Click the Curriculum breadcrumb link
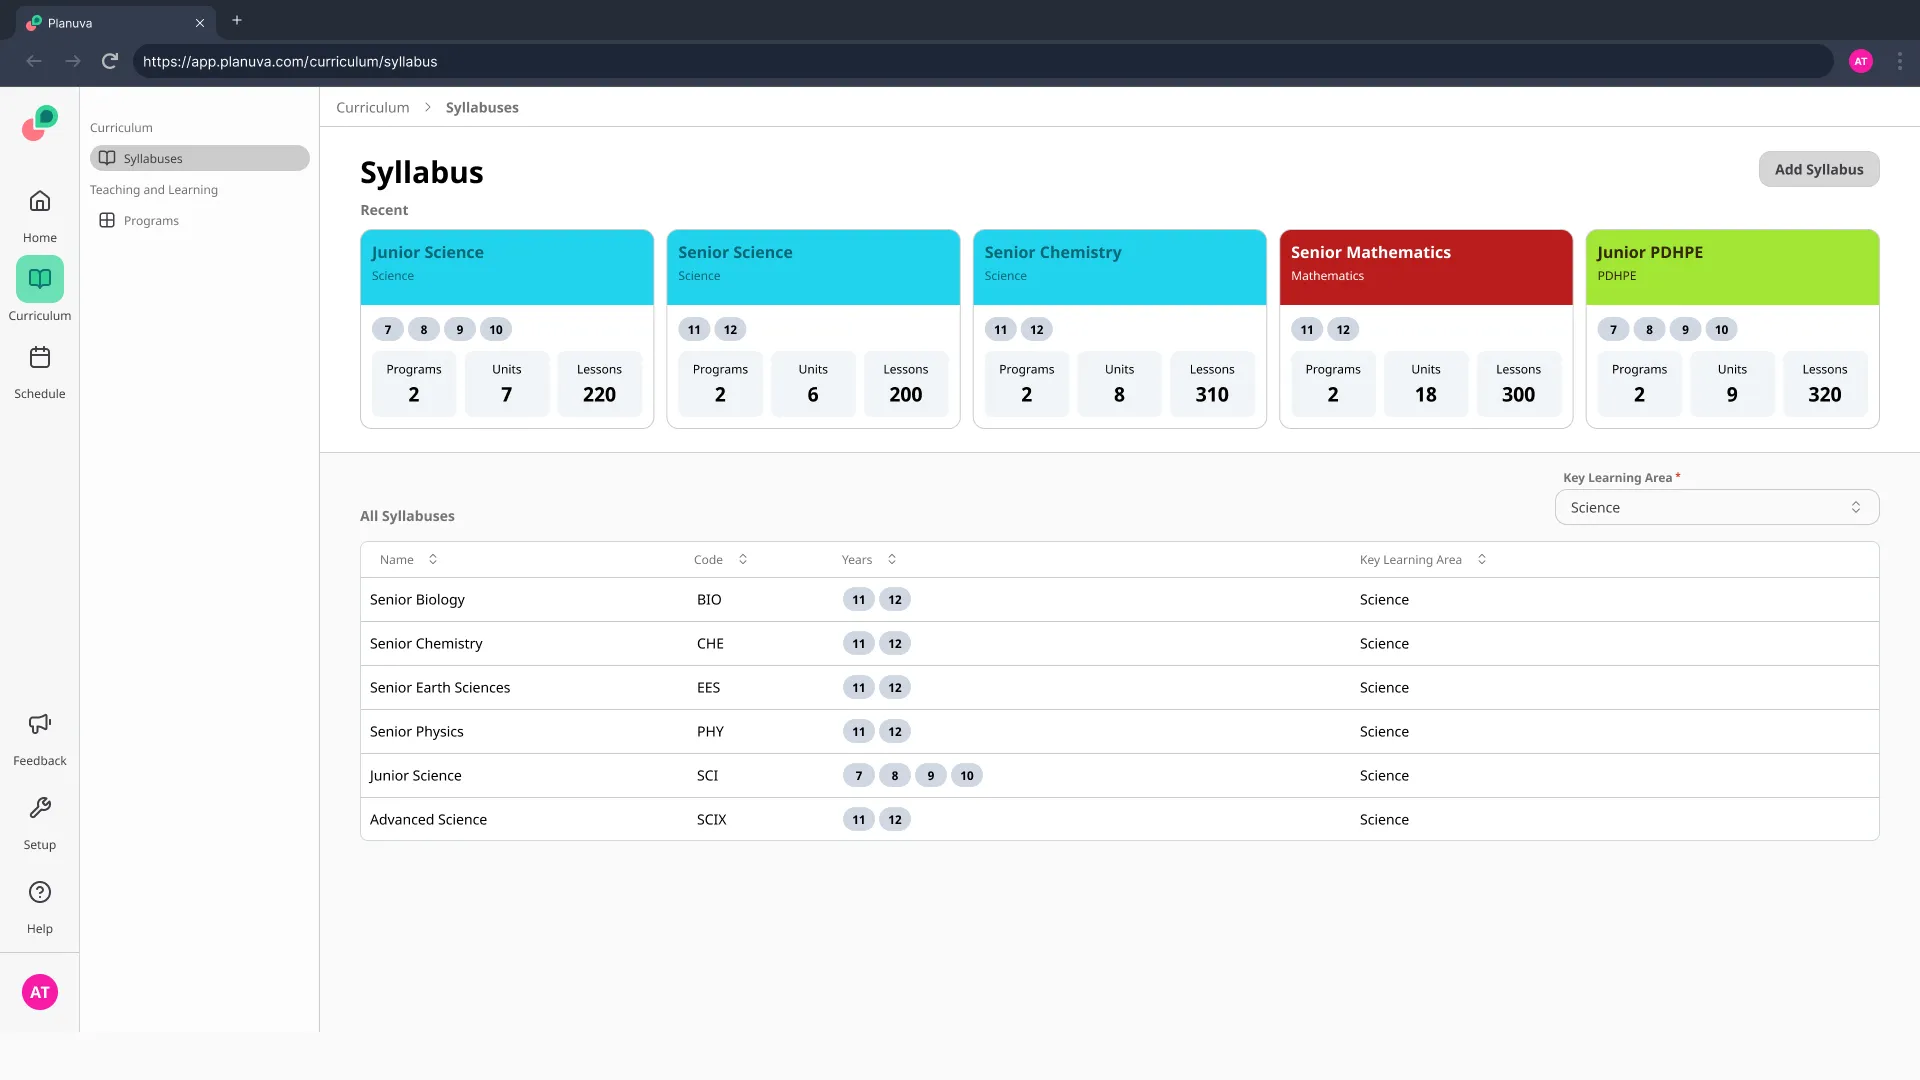The image size is (1920, 1080). tap(372, 107)
